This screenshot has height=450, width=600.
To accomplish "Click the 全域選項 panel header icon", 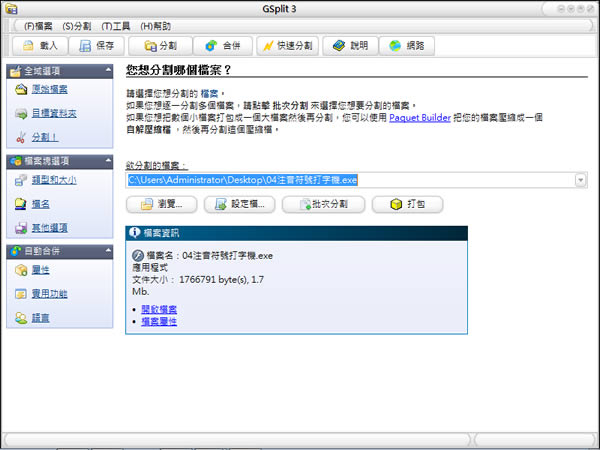I will pyautogui.click(x=15, y=71).
